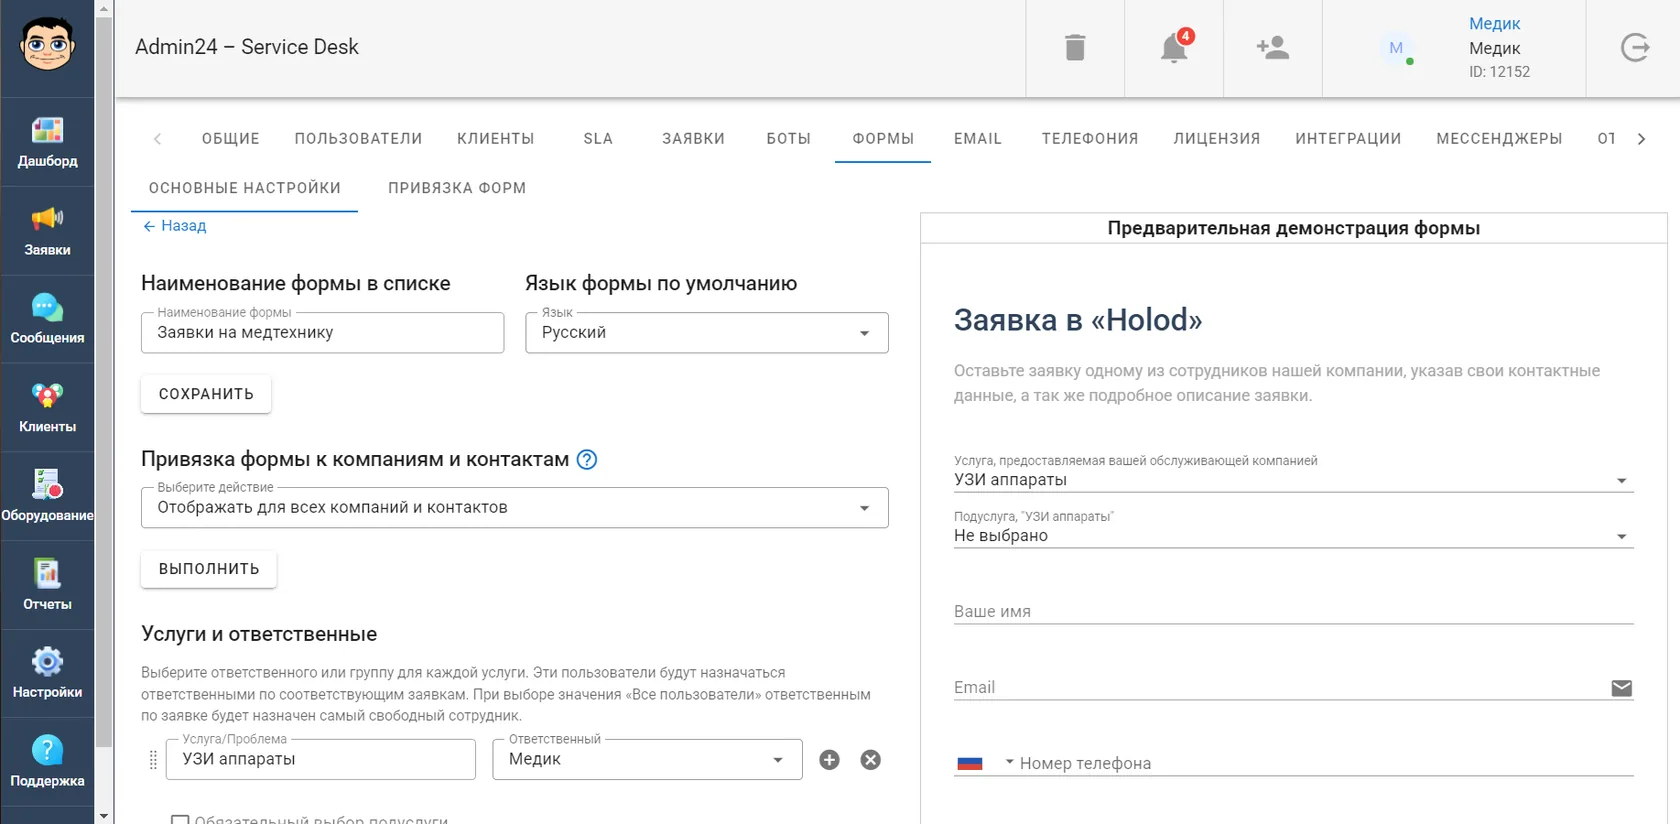Click the СОХРАНИТЬ button

tap(206, 394)
